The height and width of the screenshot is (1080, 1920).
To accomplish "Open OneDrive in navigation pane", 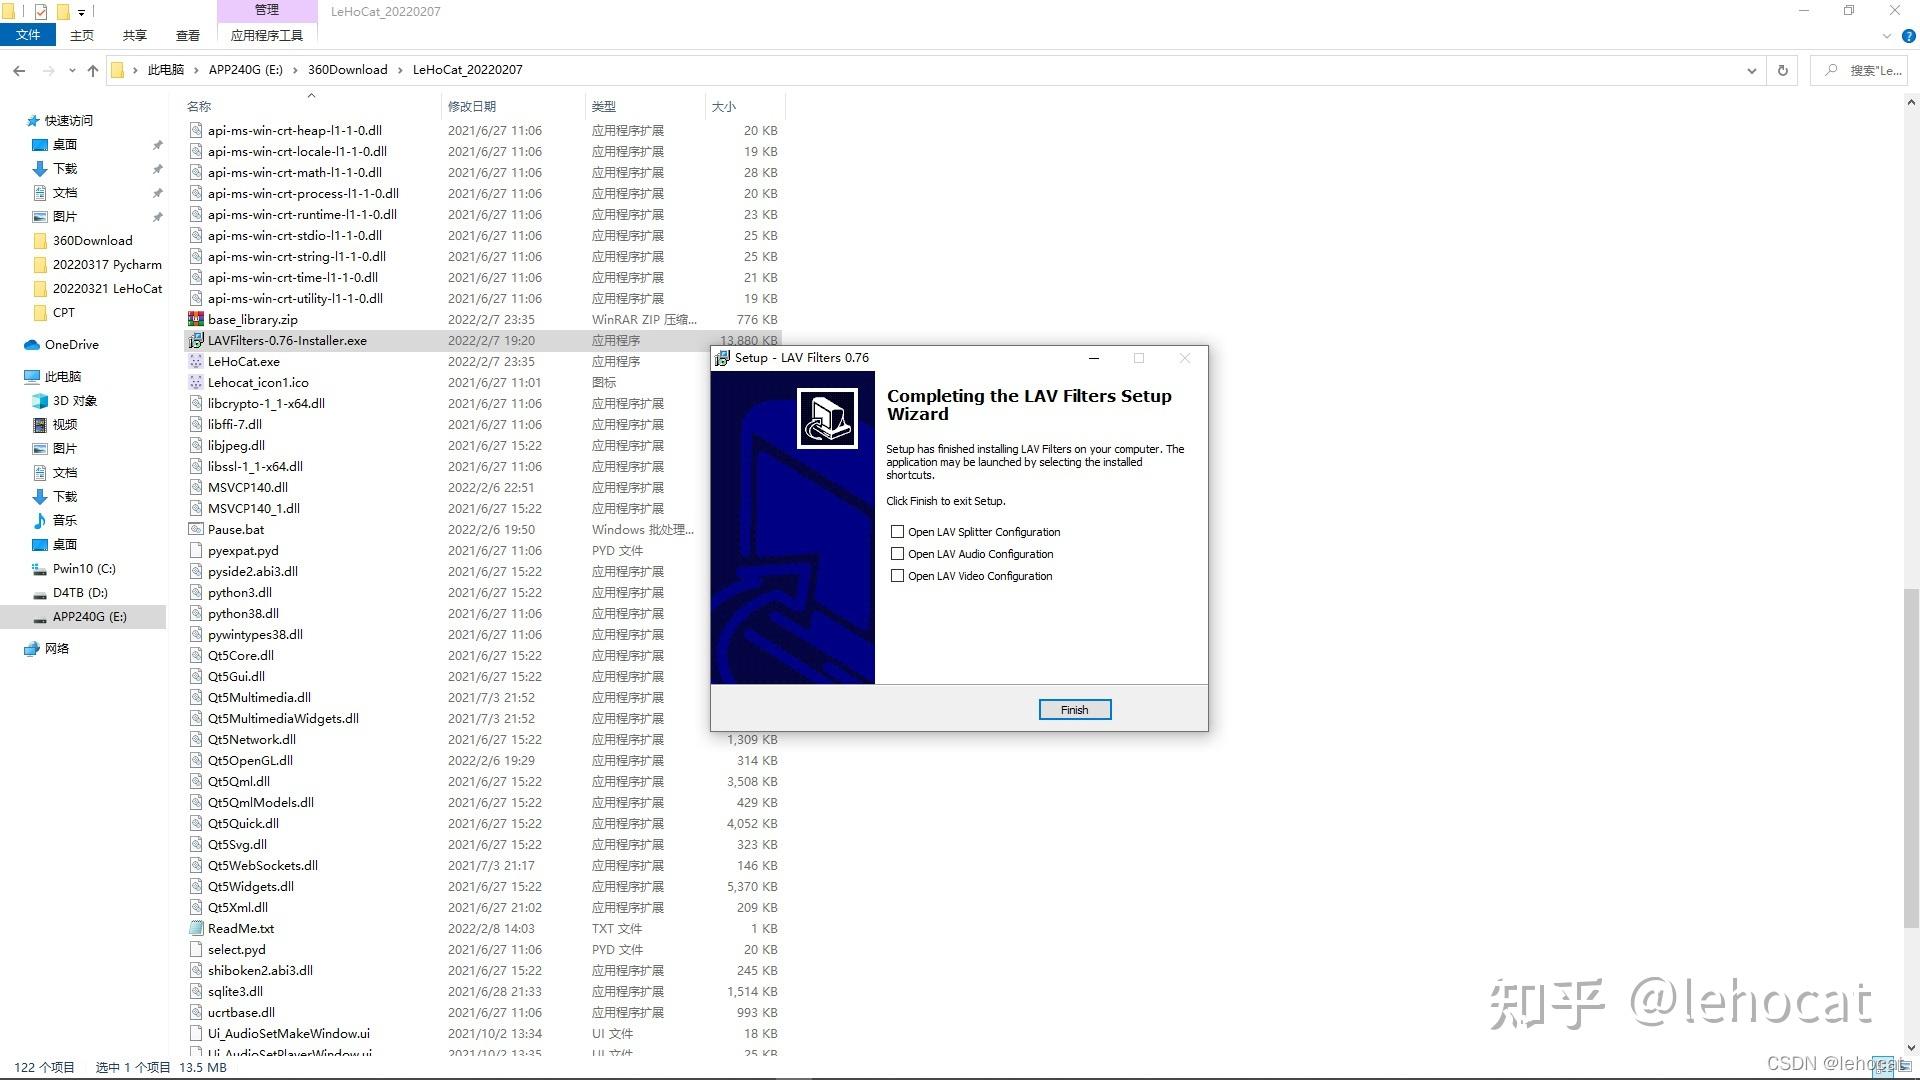I will [71, 345].
